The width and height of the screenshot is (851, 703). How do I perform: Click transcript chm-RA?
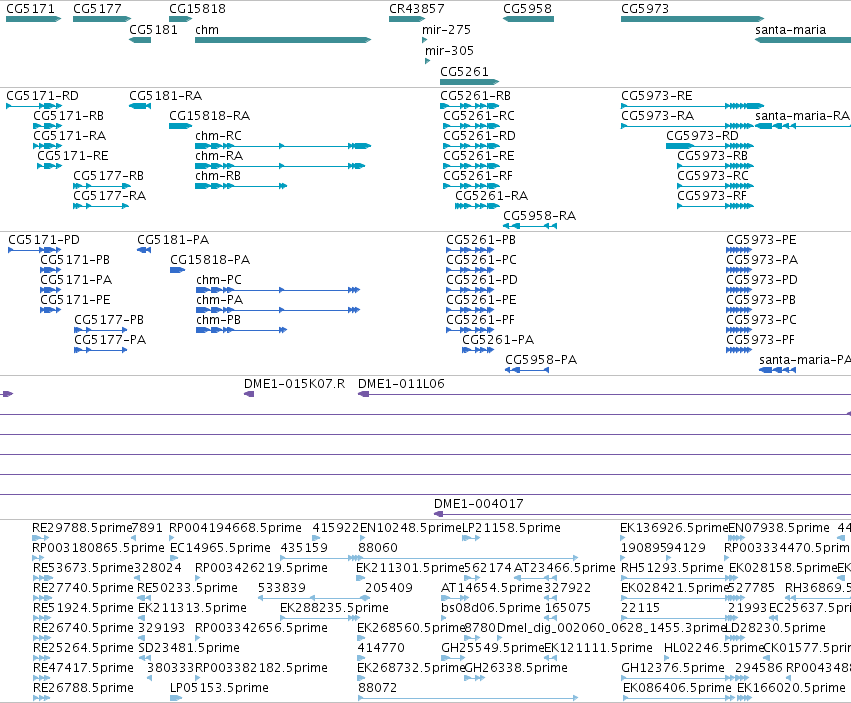click(280, 166)
